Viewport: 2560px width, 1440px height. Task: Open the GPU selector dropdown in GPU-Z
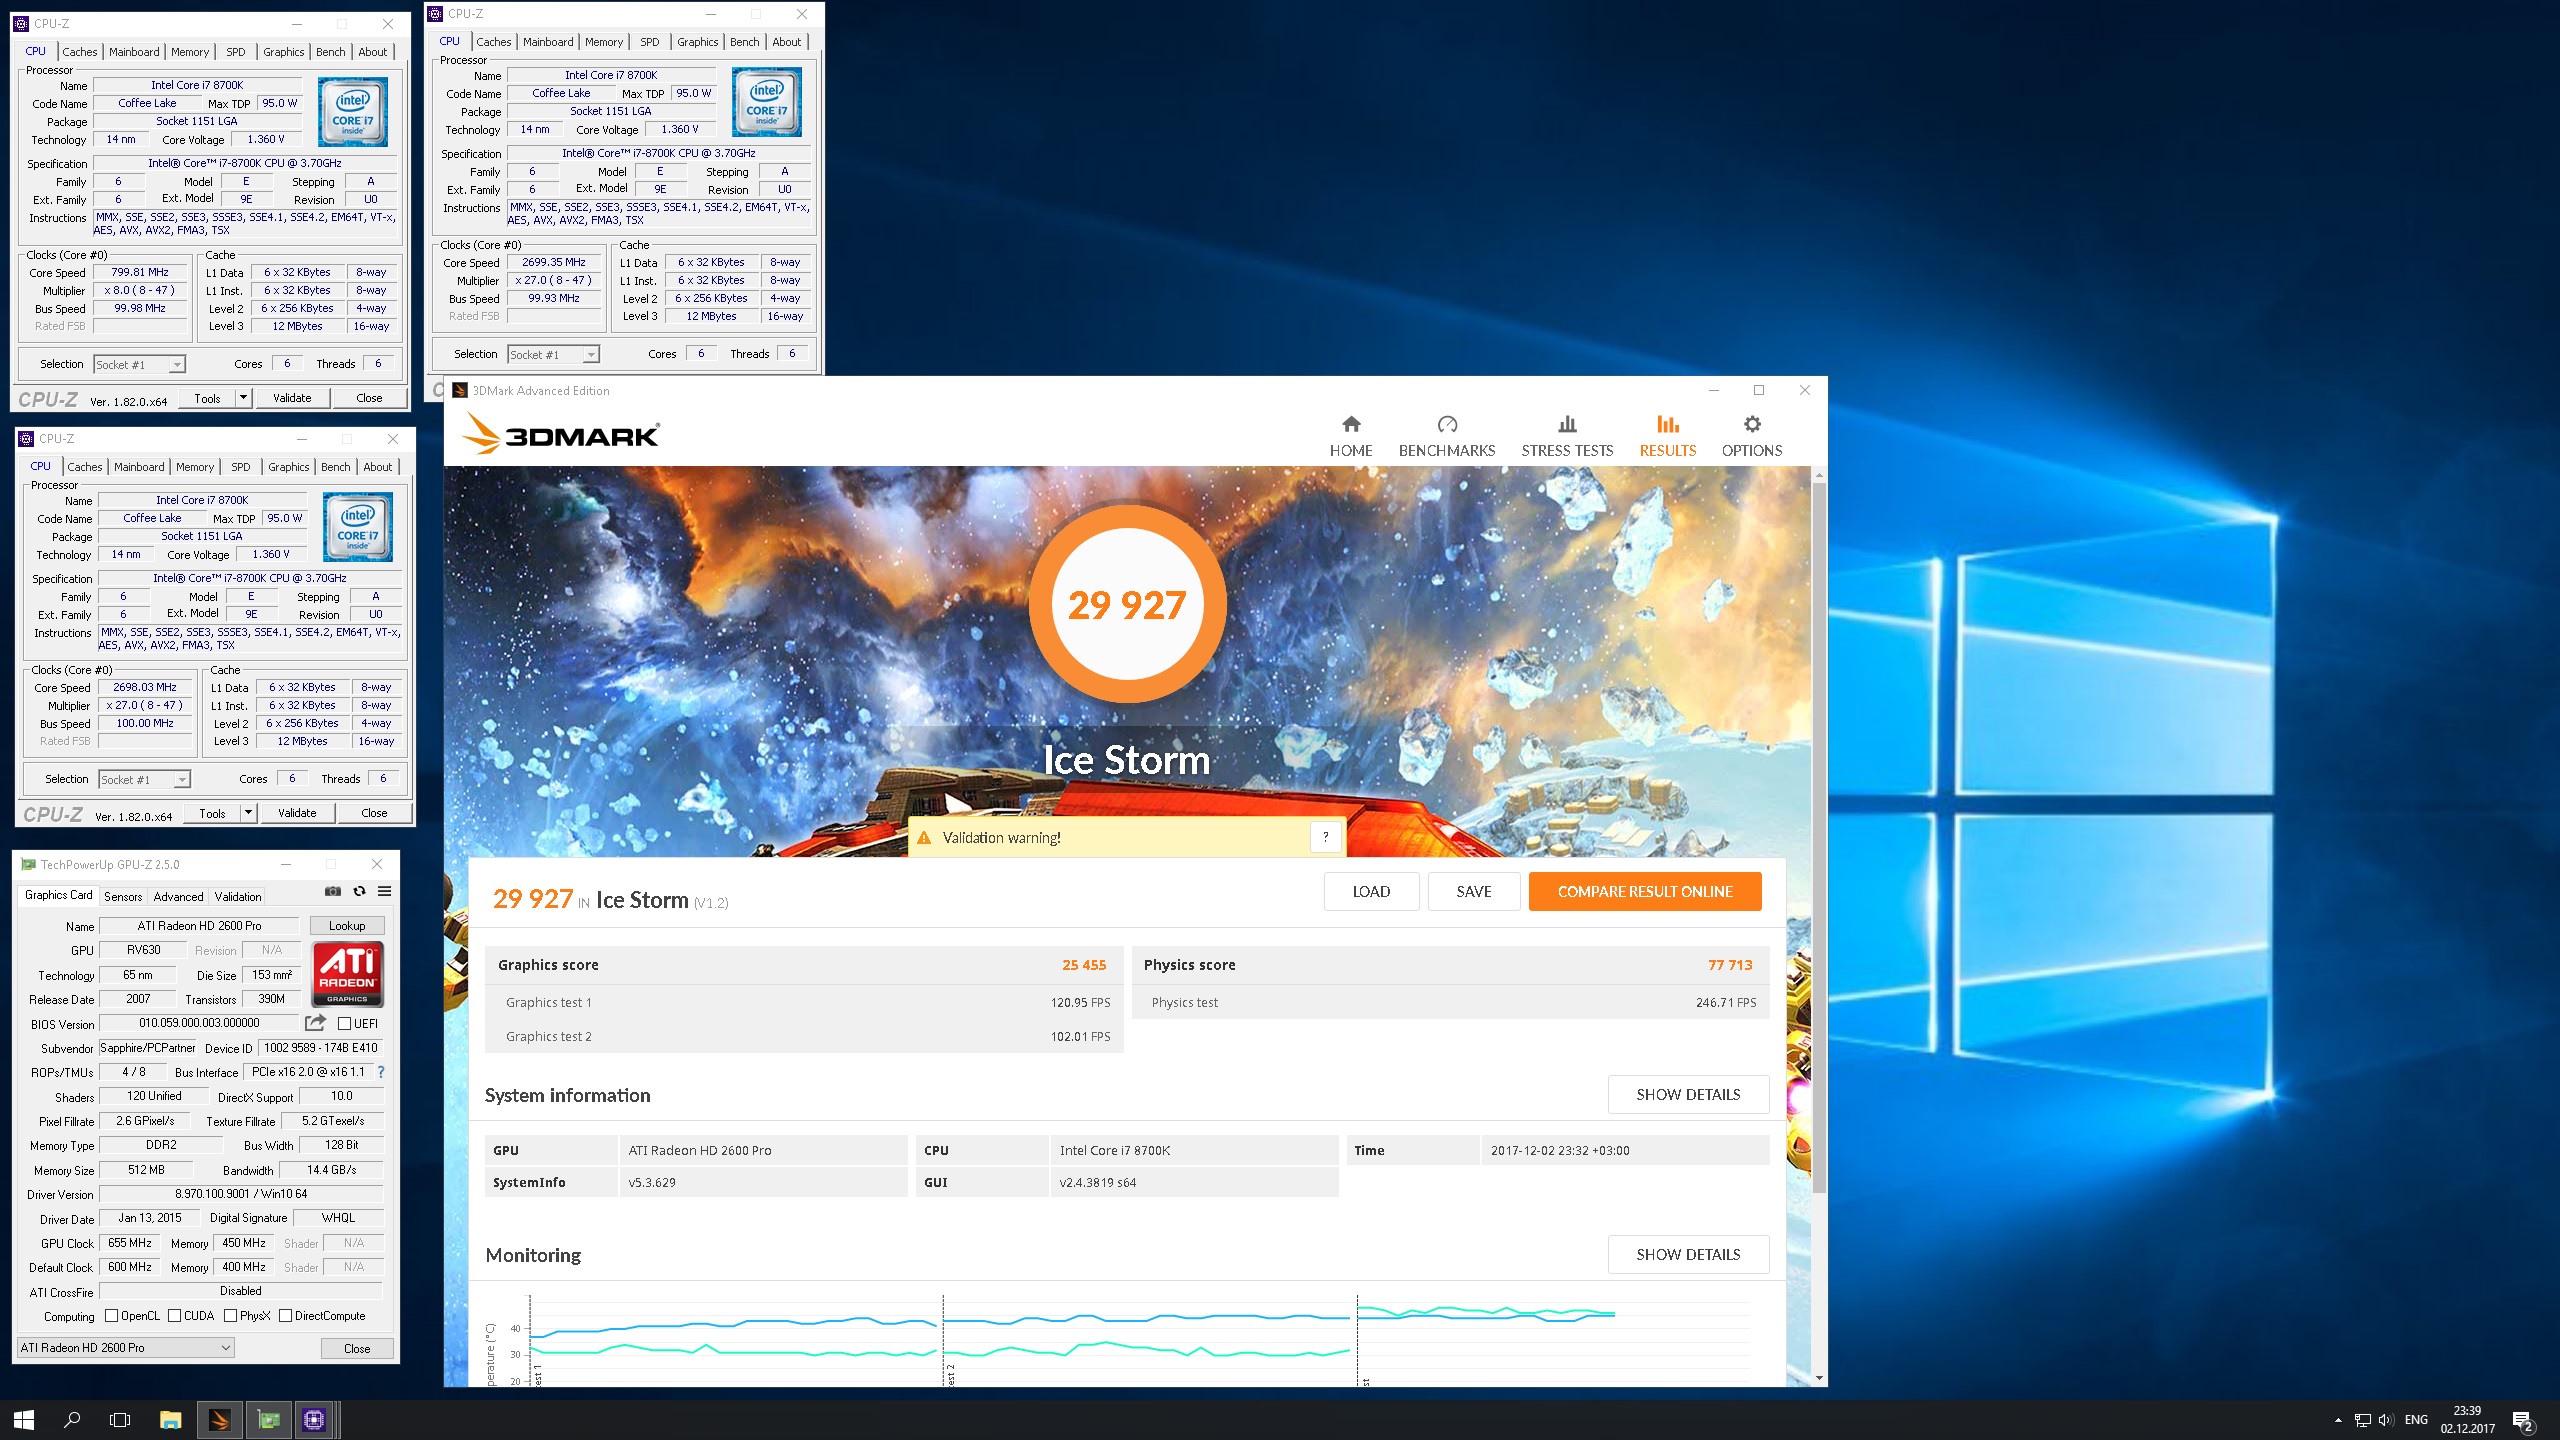(x=126, y=1348)
